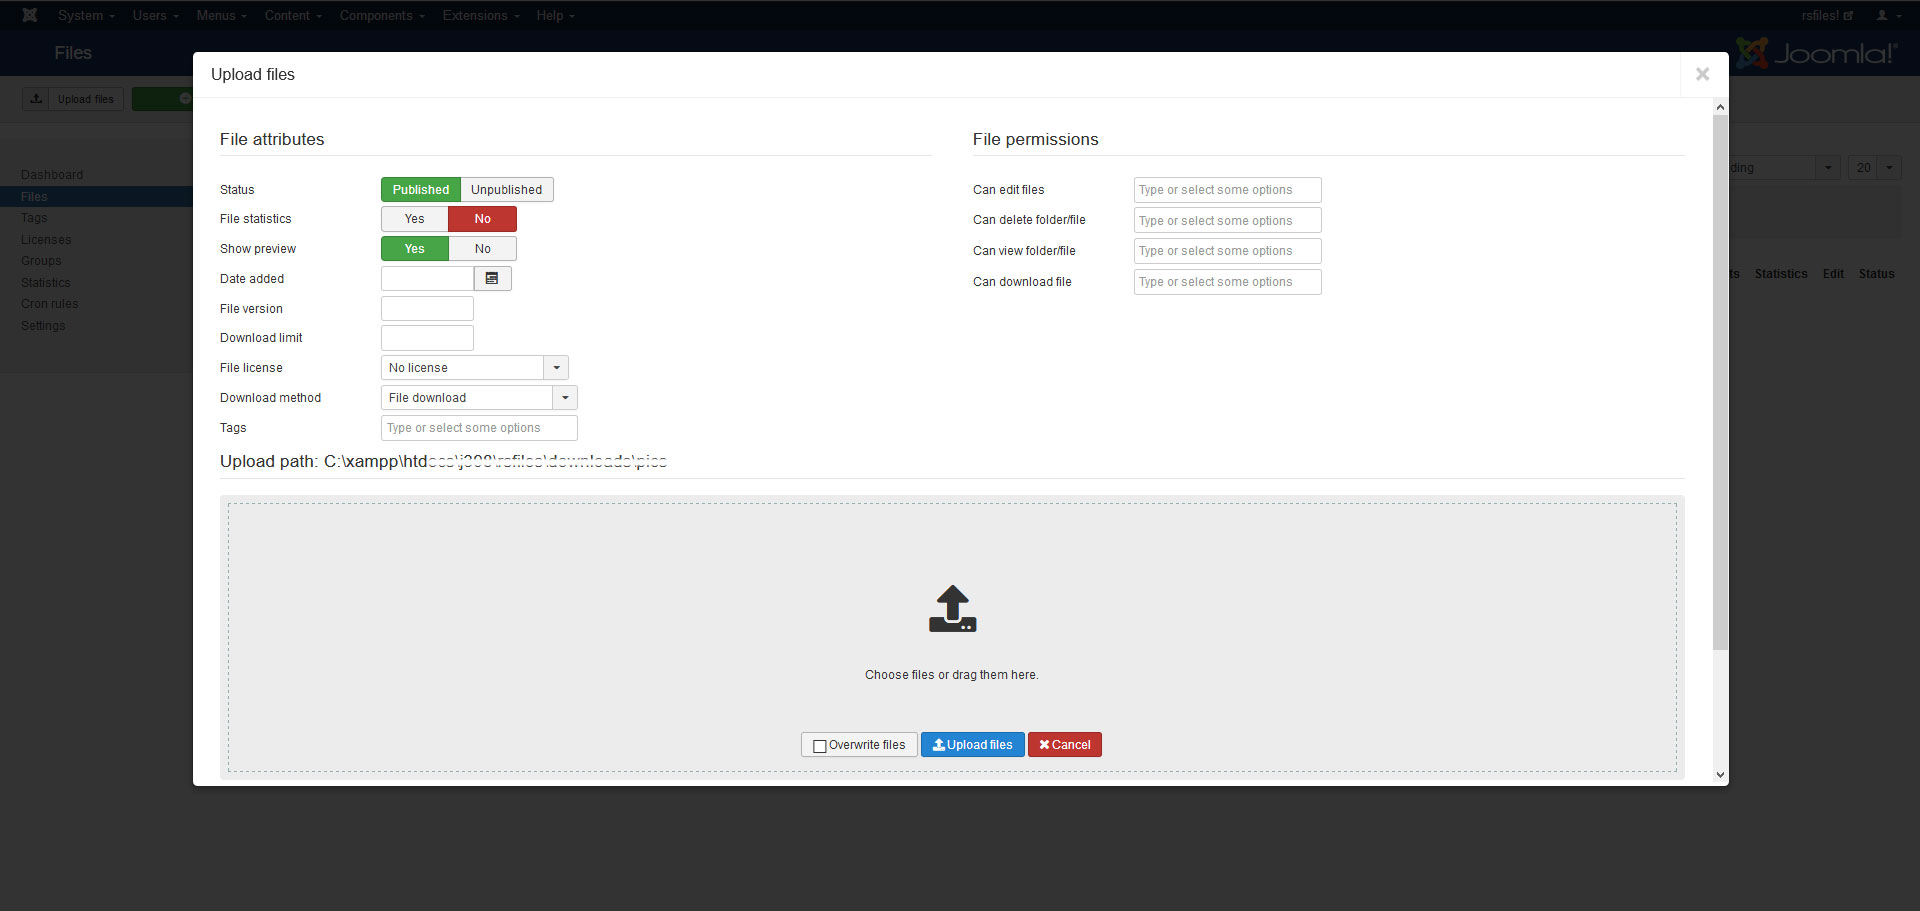Click the scrollbar up arrow
Image resolution: width=1920 pixels, height=911 pixels.
click(1720, 107)
